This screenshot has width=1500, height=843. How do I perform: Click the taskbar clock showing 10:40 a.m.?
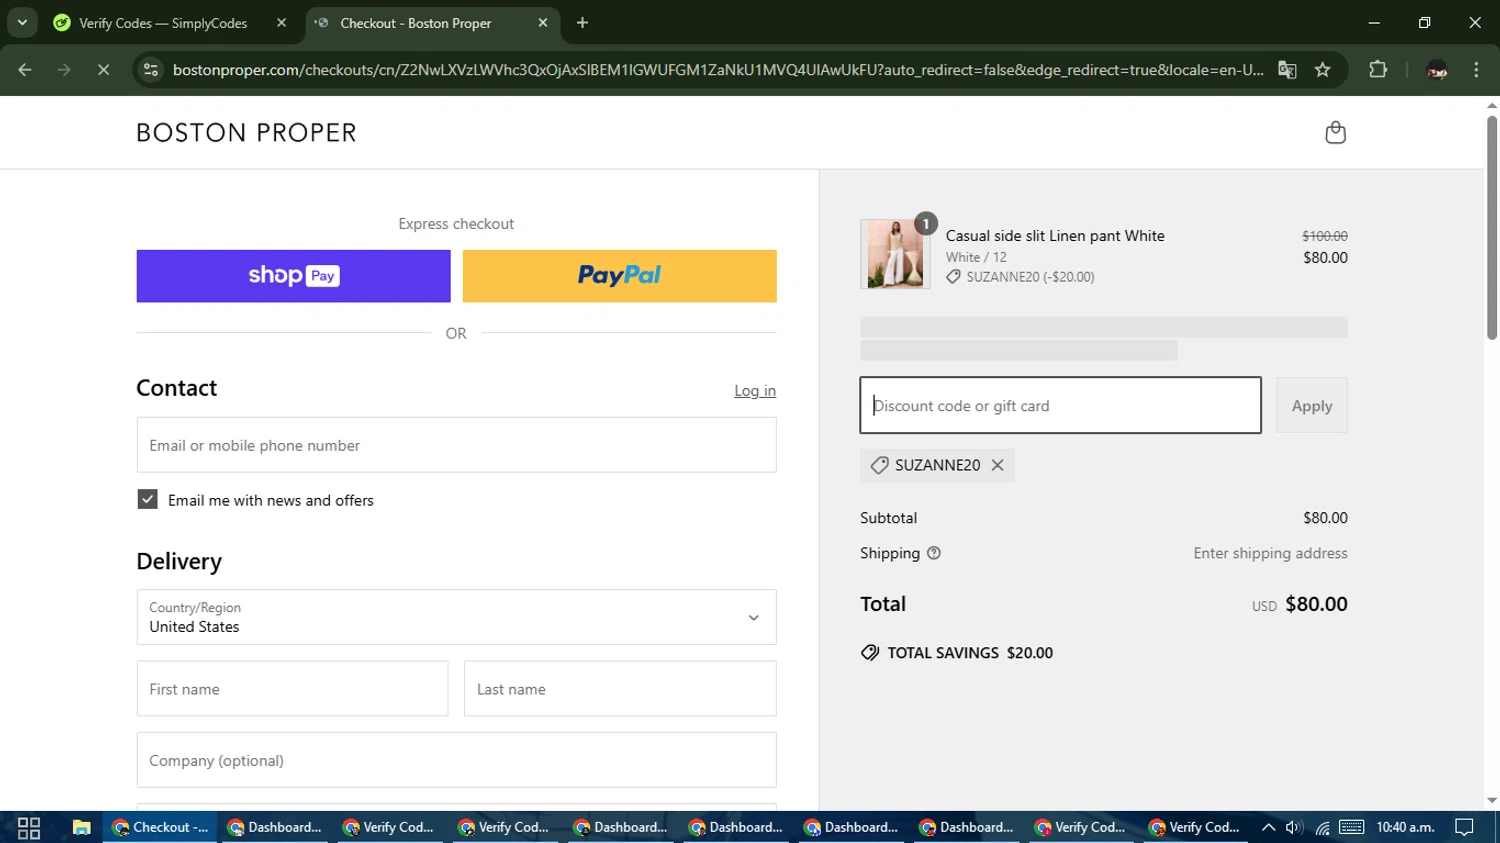coord(1405,827)
